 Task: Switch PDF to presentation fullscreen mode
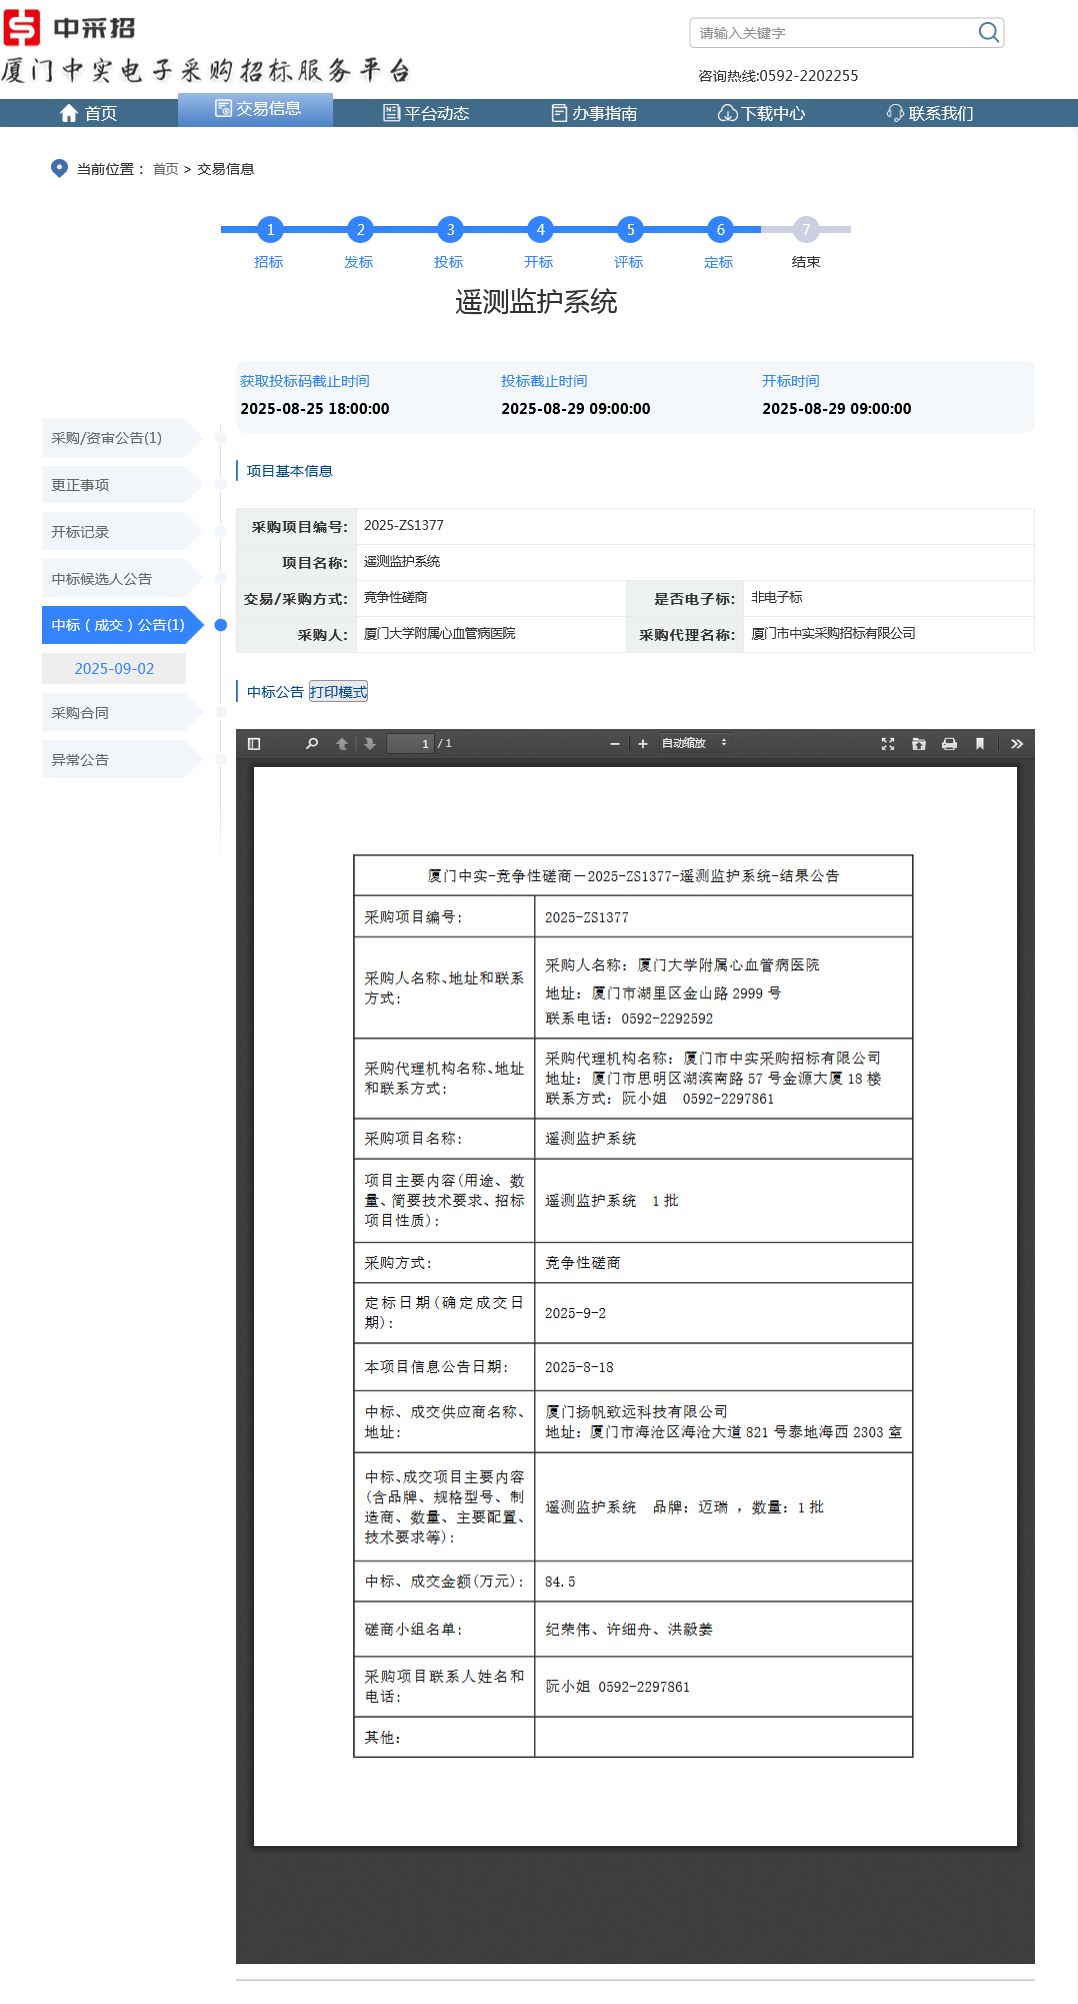point(887,744)
